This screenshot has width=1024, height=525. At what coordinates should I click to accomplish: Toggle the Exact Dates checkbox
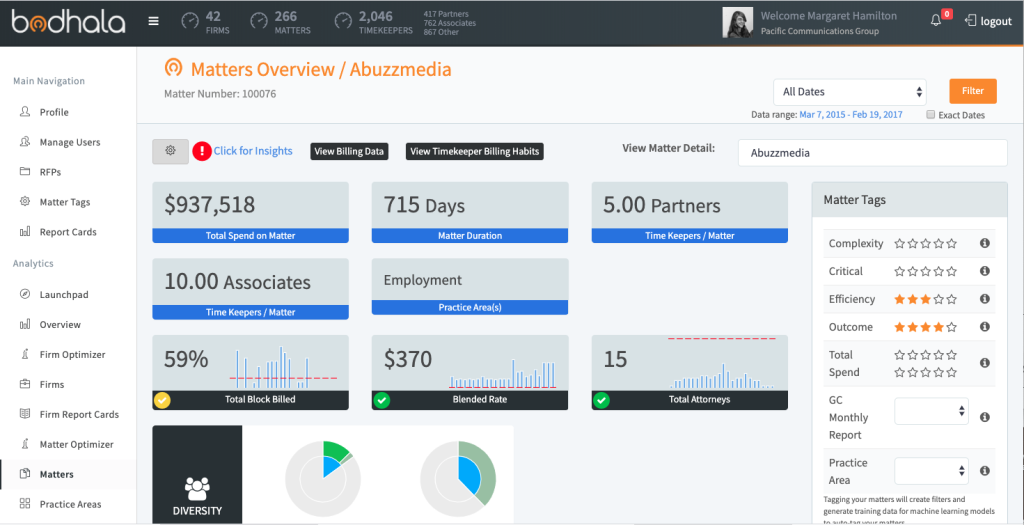(x=931, y=115)
